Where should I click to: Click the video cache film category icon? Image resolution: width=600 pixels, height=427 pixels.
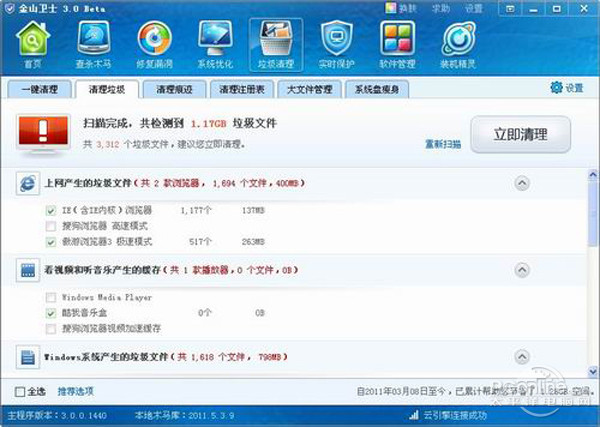[28, 271]
